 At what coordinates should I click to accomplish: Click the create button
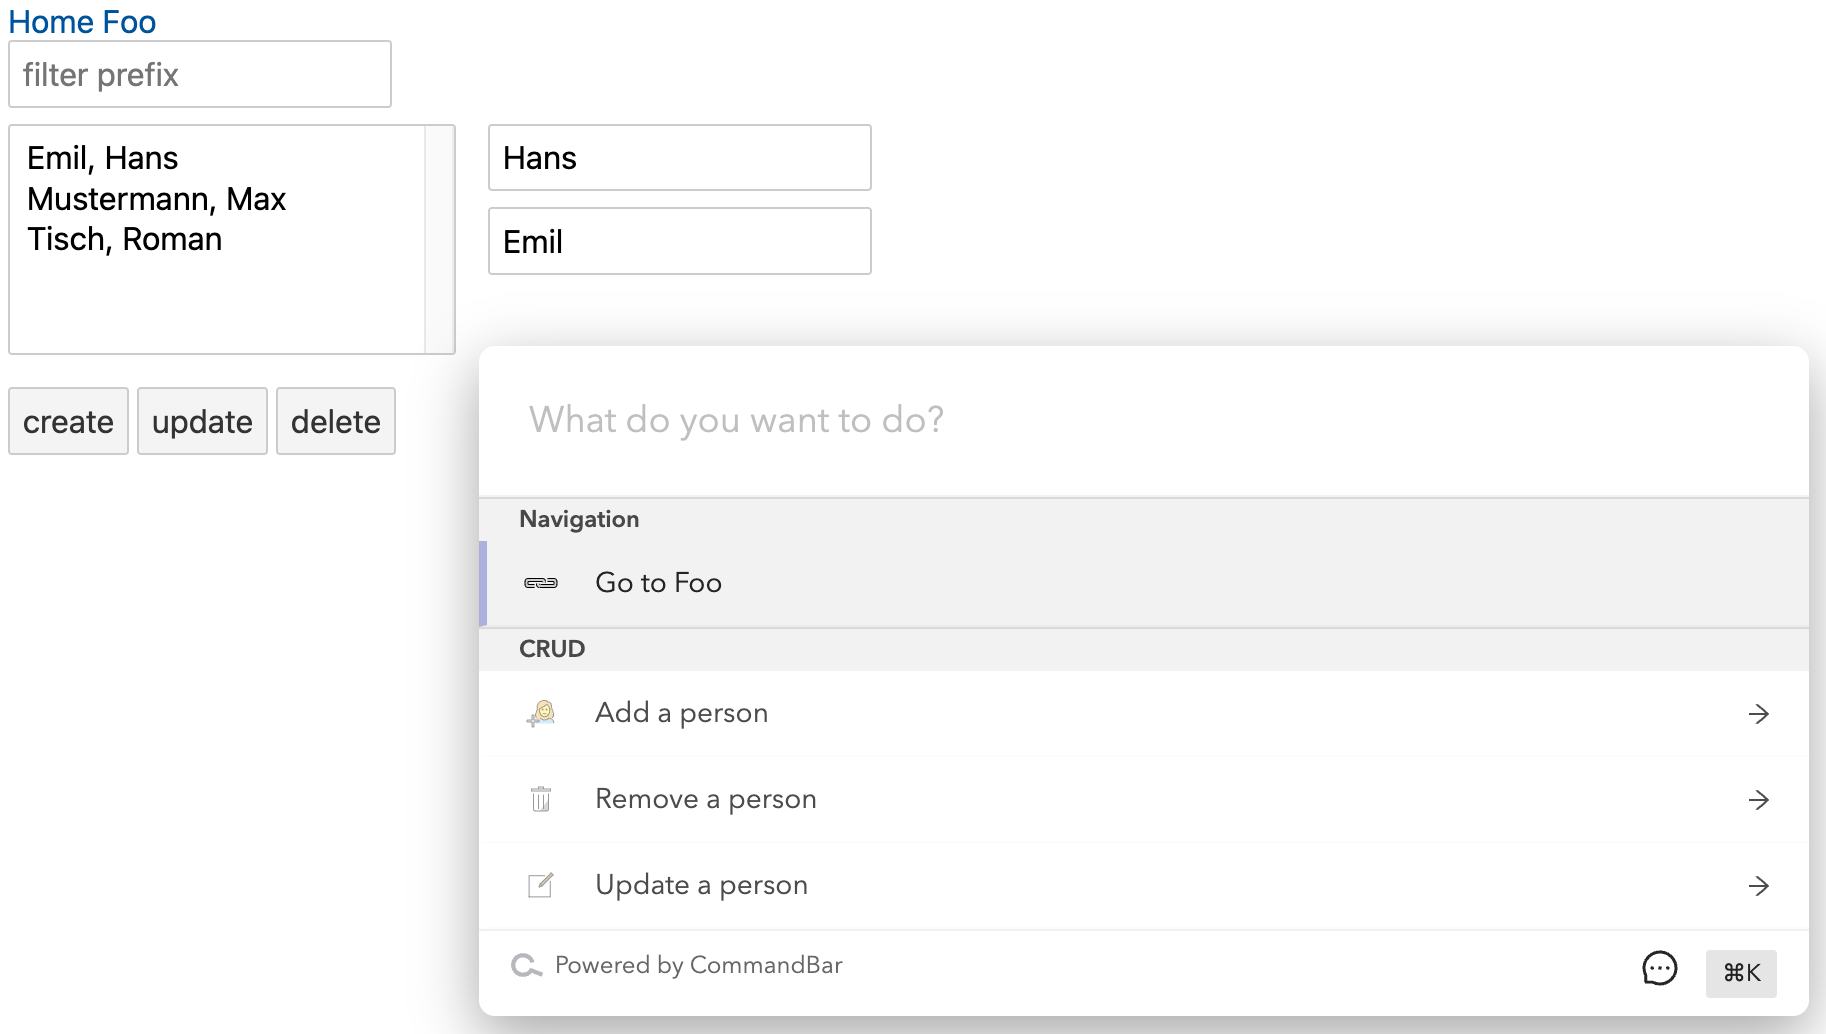(x=69, y=421)
